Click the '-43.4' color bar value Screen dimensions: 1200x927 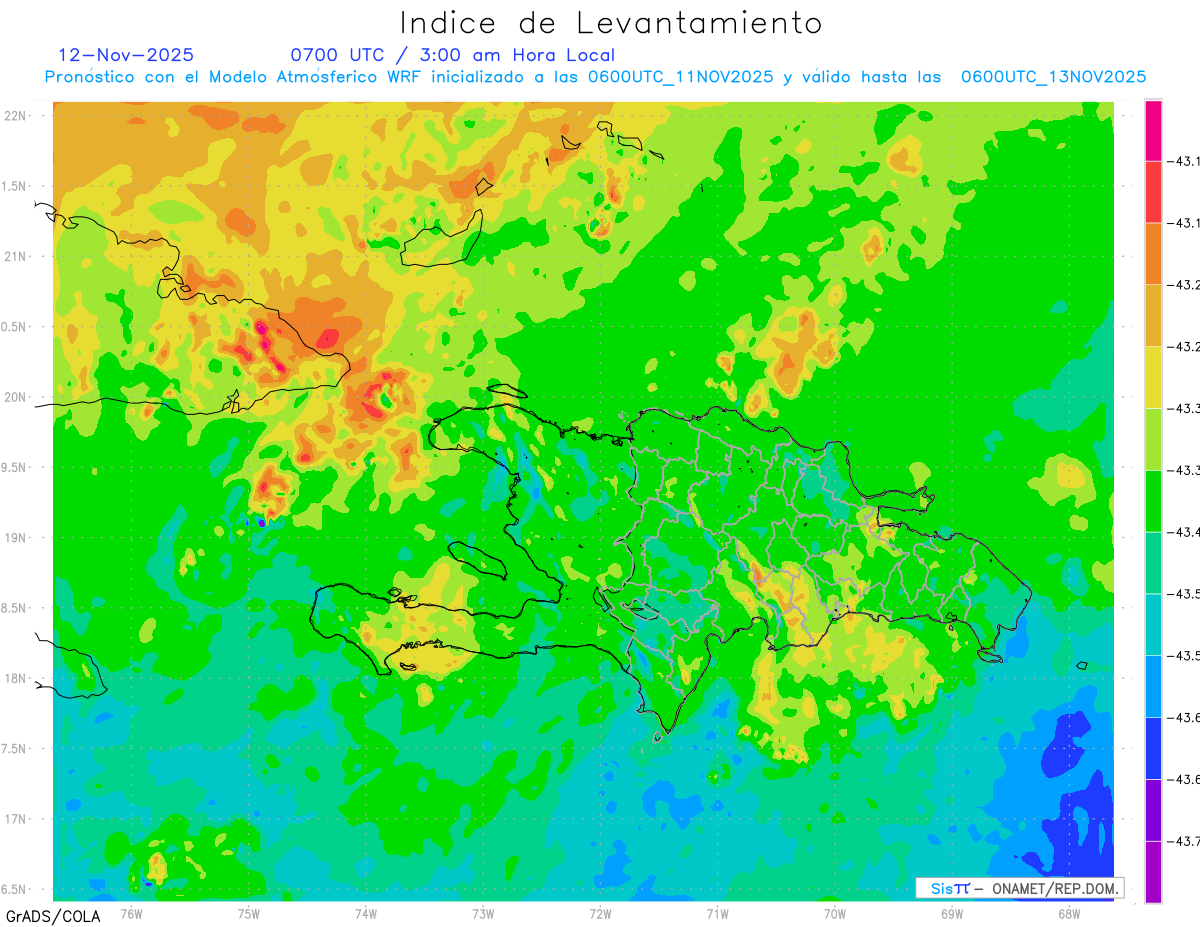point(1185,532)
